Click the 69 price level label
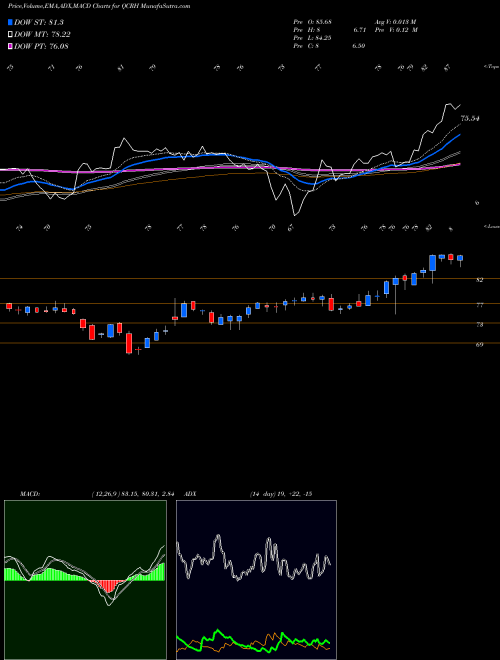 (479, 344)
